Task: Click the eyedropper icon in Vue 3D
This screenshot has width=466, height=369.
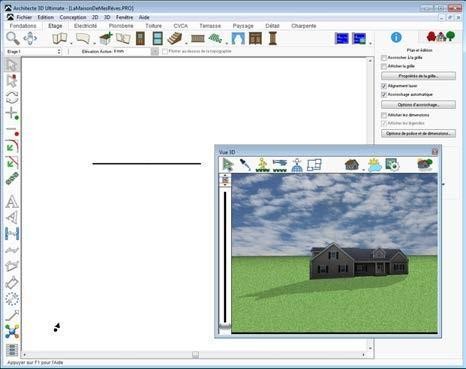Action: click(245, 165)
